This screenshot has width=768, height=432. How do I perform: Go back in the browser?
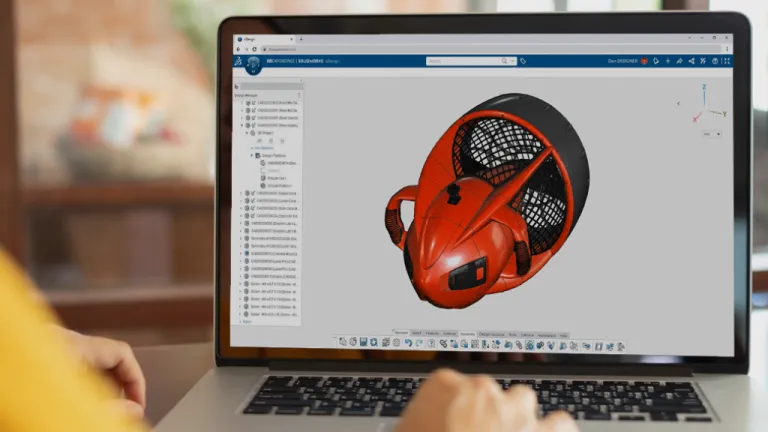coord(238,49)
